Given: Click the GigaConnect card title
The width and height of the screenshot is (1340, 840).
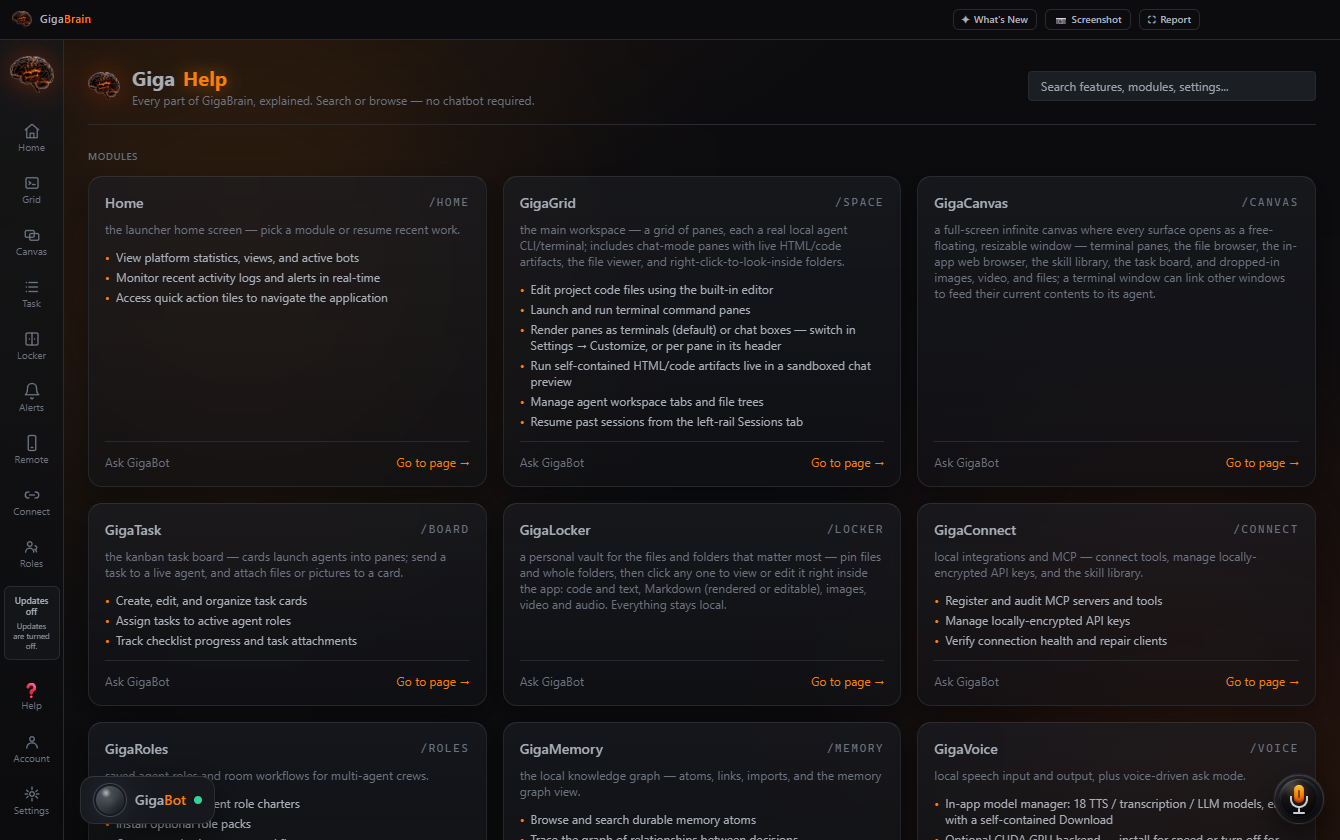Looking at the screenshot, I should point(975,530).
